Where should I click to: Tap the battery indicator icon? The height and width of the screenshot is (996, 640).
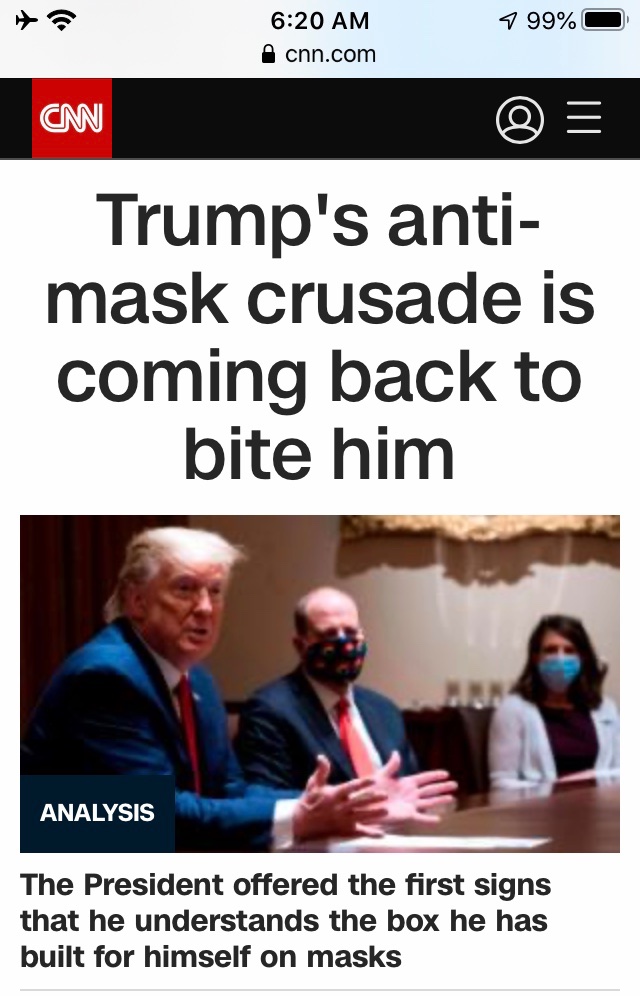coord(604,20)
